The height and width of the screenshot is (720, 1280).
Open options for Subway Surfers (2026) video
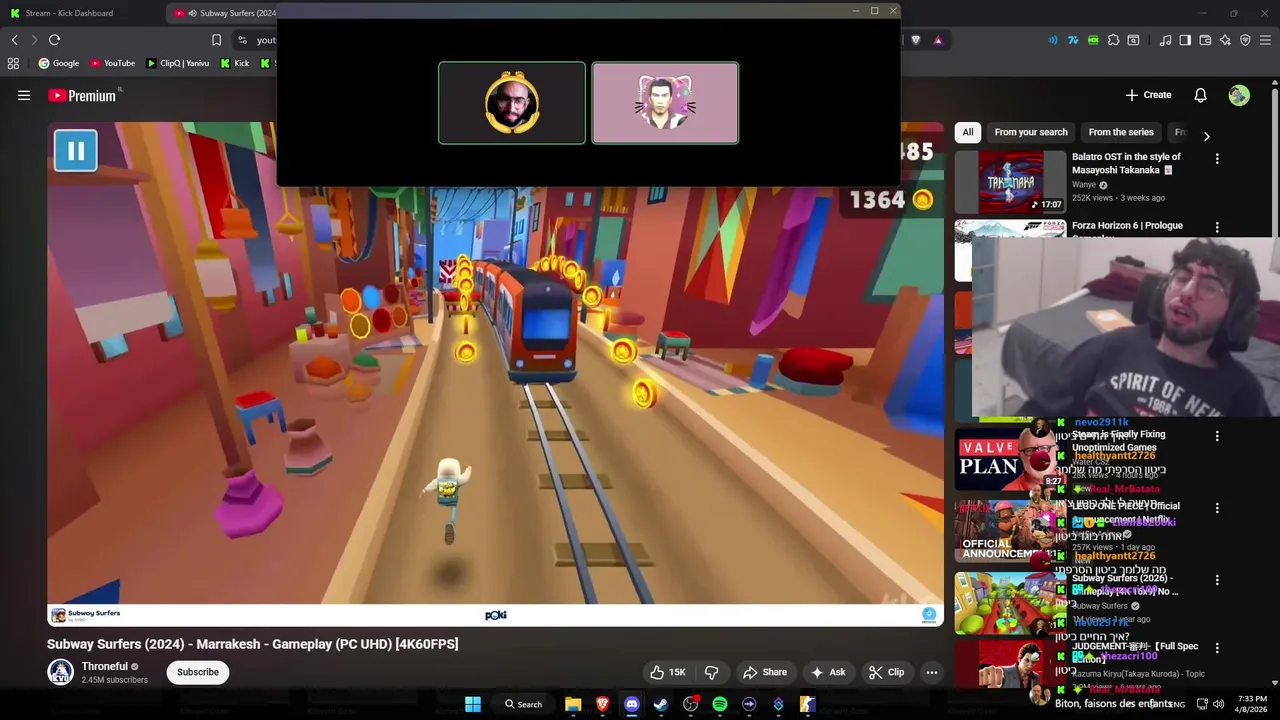1217,580
